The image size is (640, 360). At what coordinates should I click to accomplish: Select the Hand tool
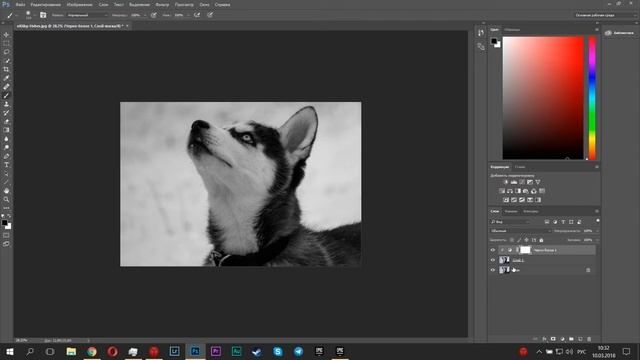pyautogui.click(x=6, y=191)
